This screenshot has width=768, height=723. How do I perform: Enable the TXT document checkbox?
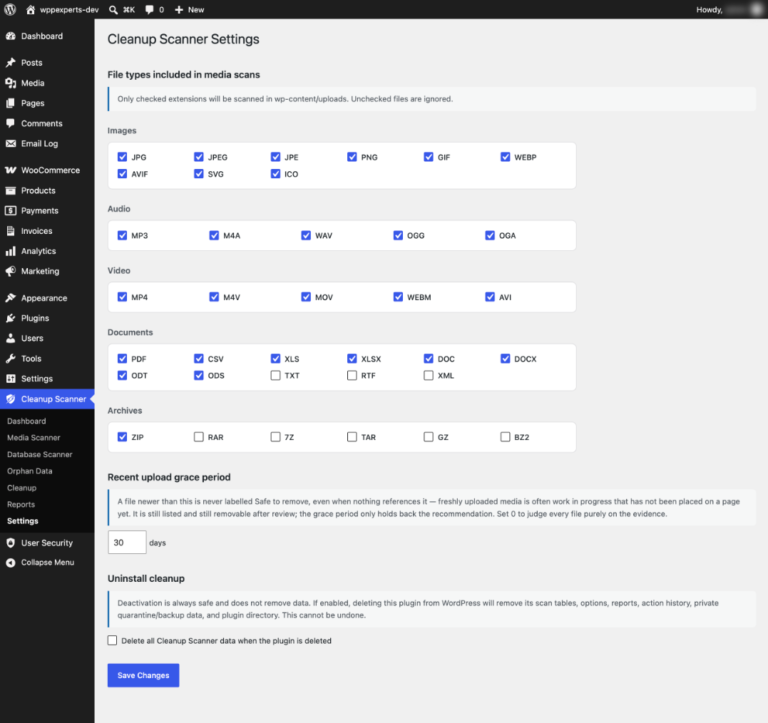275,375
